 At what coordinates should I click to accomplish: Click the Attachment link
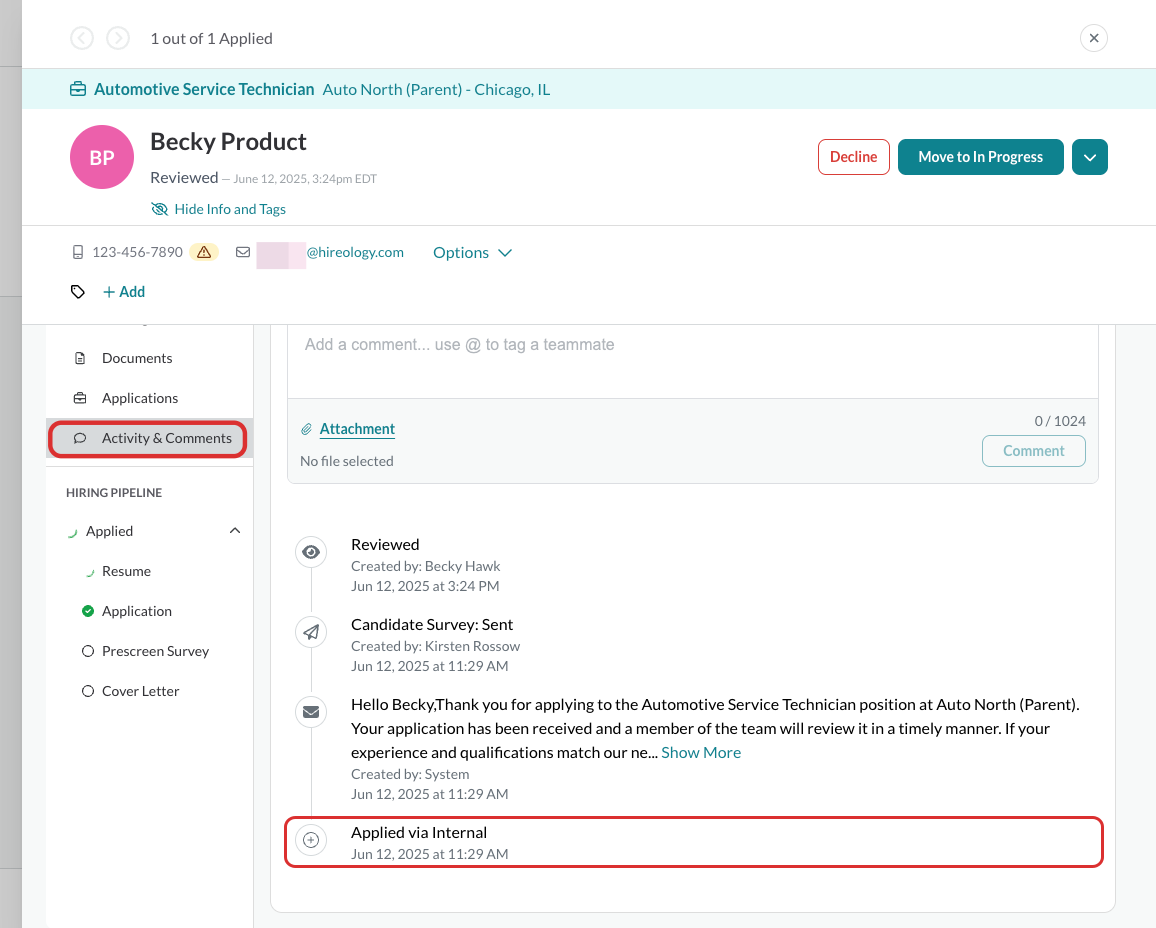pos(357,429)
